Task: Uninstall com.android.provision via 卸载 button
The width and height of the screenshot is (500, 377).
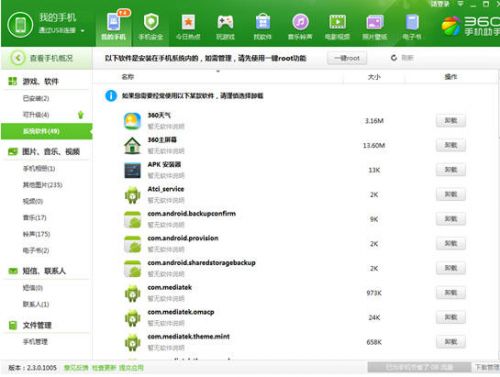Action: (451, 244)
